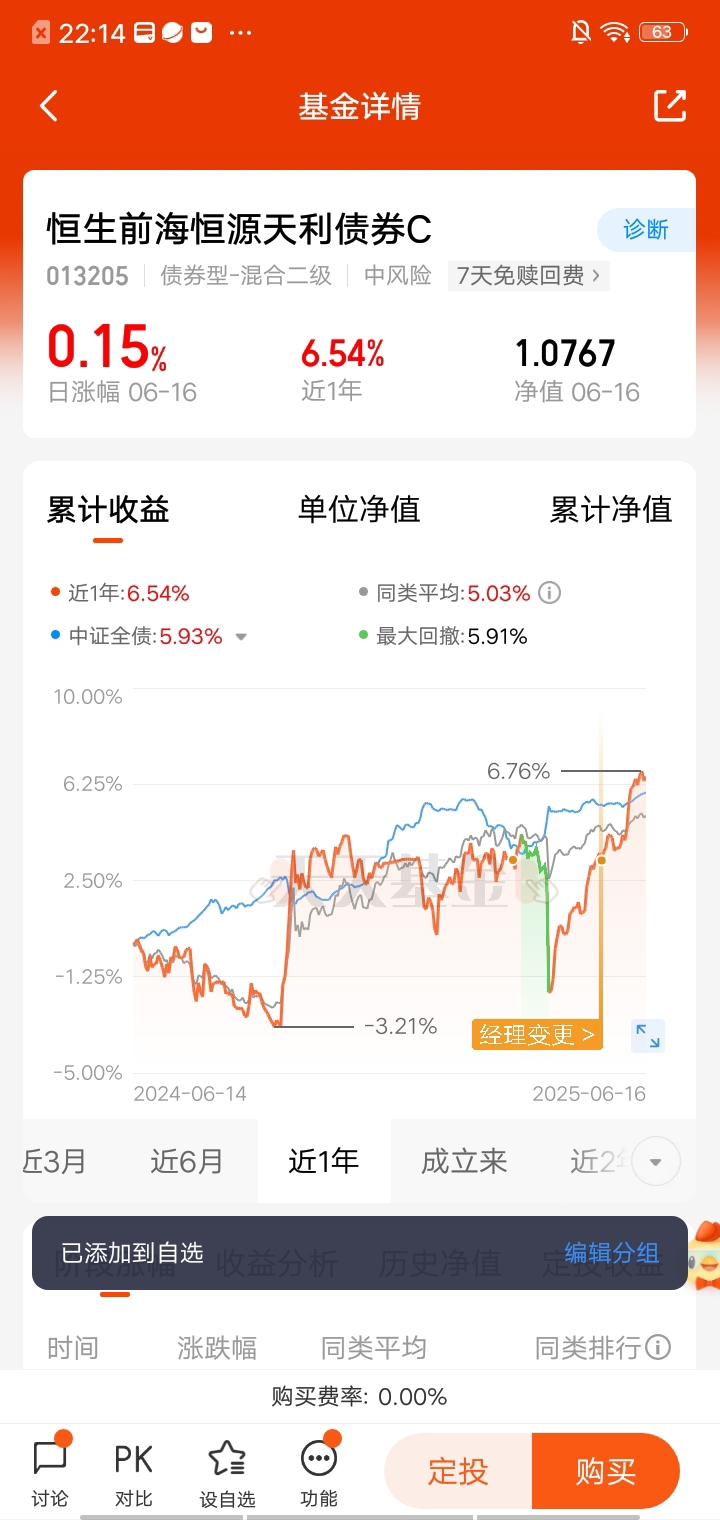This screenshot has height=1520, width=720.
Task: Expand the time range dropdown circle
Action: [x=656, y=1162]
